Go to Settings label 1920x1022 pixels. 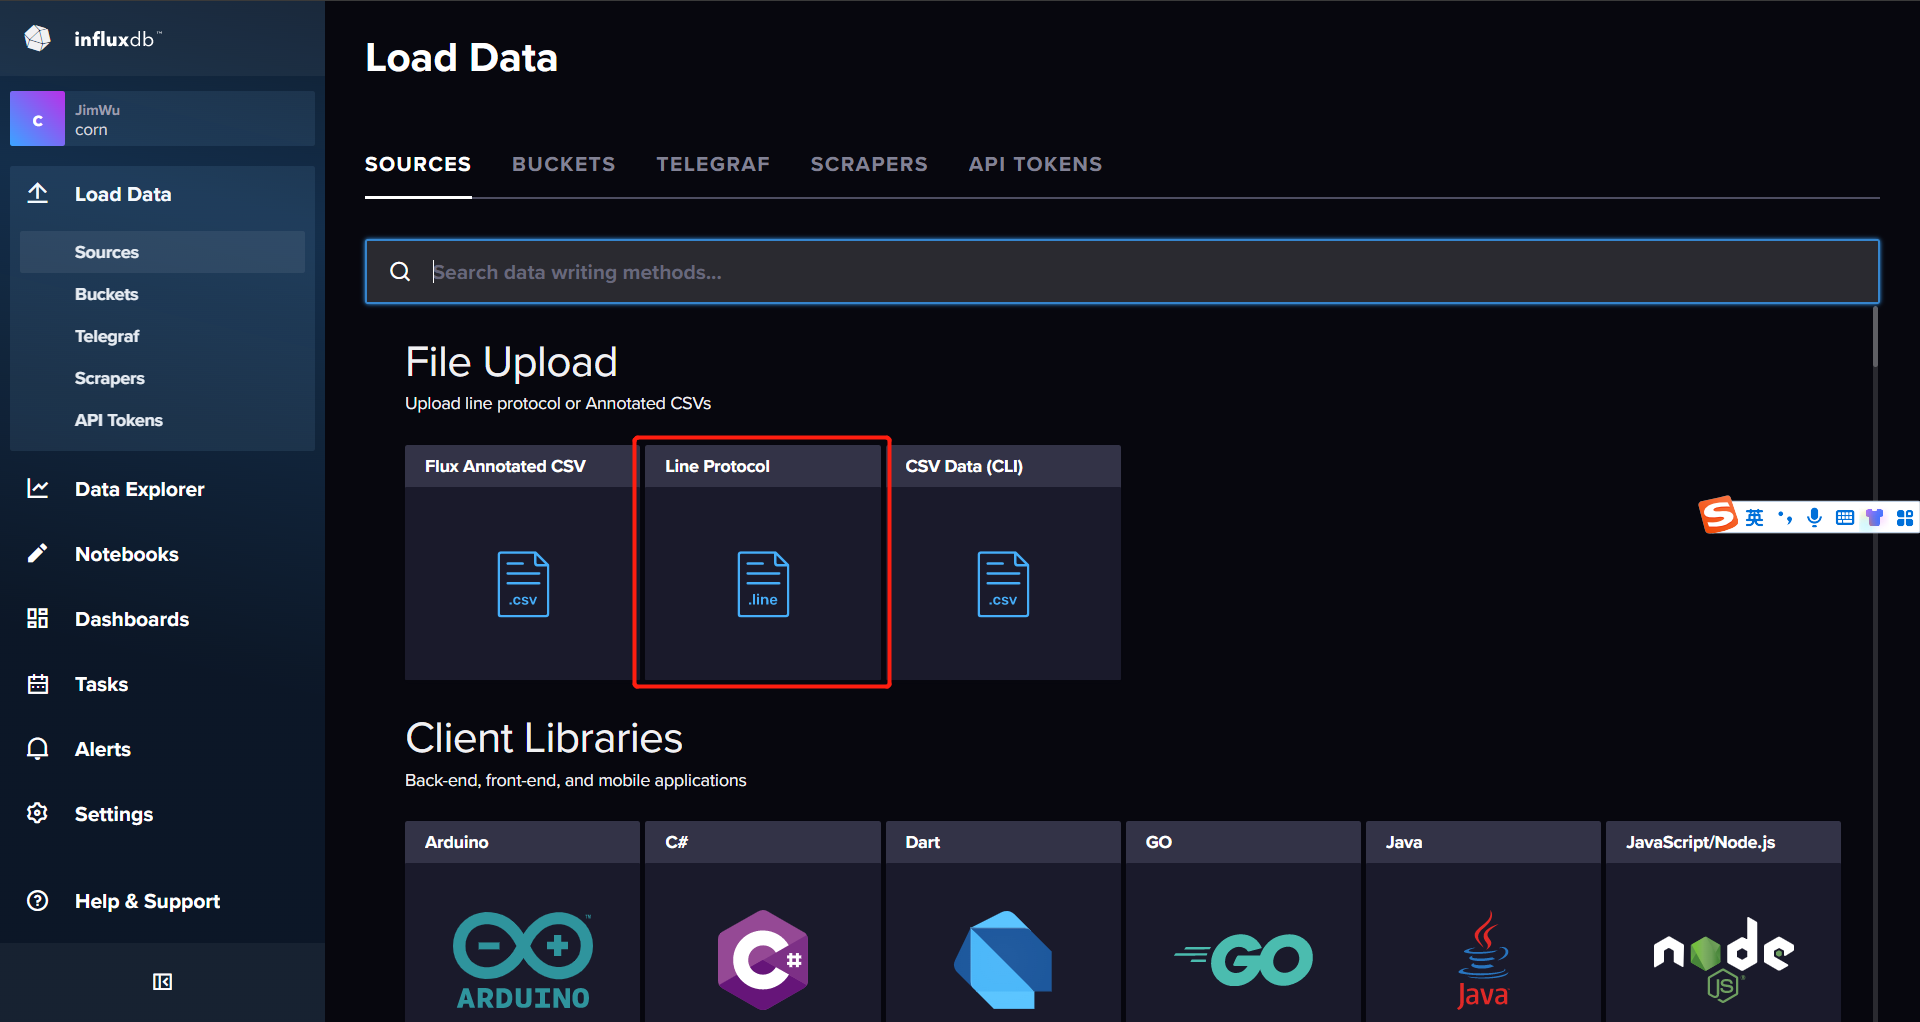coord(114,814)
